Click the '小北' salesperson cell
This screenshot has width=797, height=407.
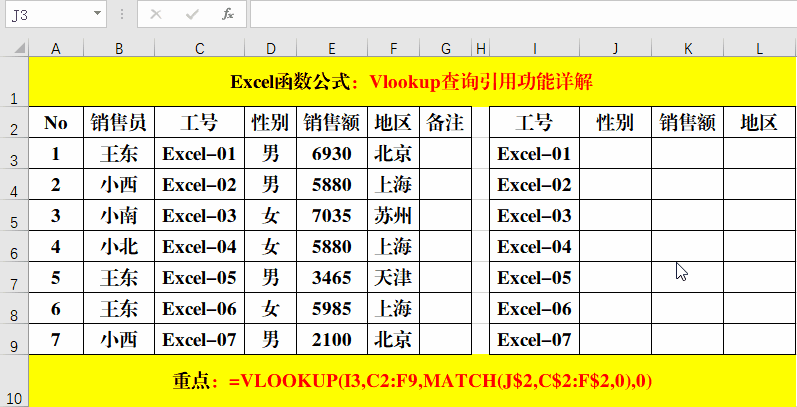[119, 246]
